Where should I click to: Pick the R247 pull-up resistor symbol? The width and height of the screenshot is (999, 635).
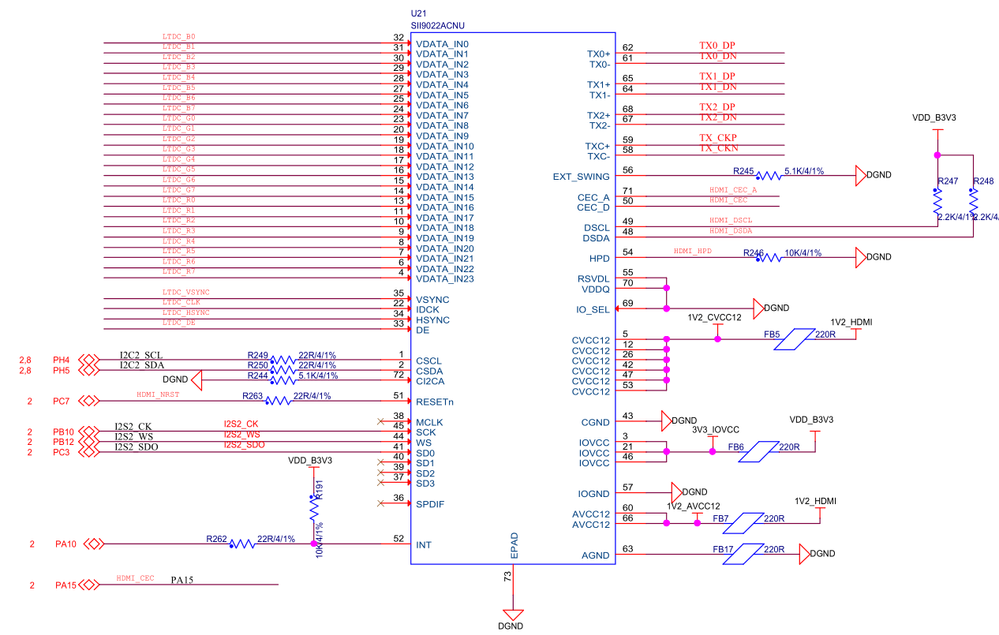pos(937,203)
